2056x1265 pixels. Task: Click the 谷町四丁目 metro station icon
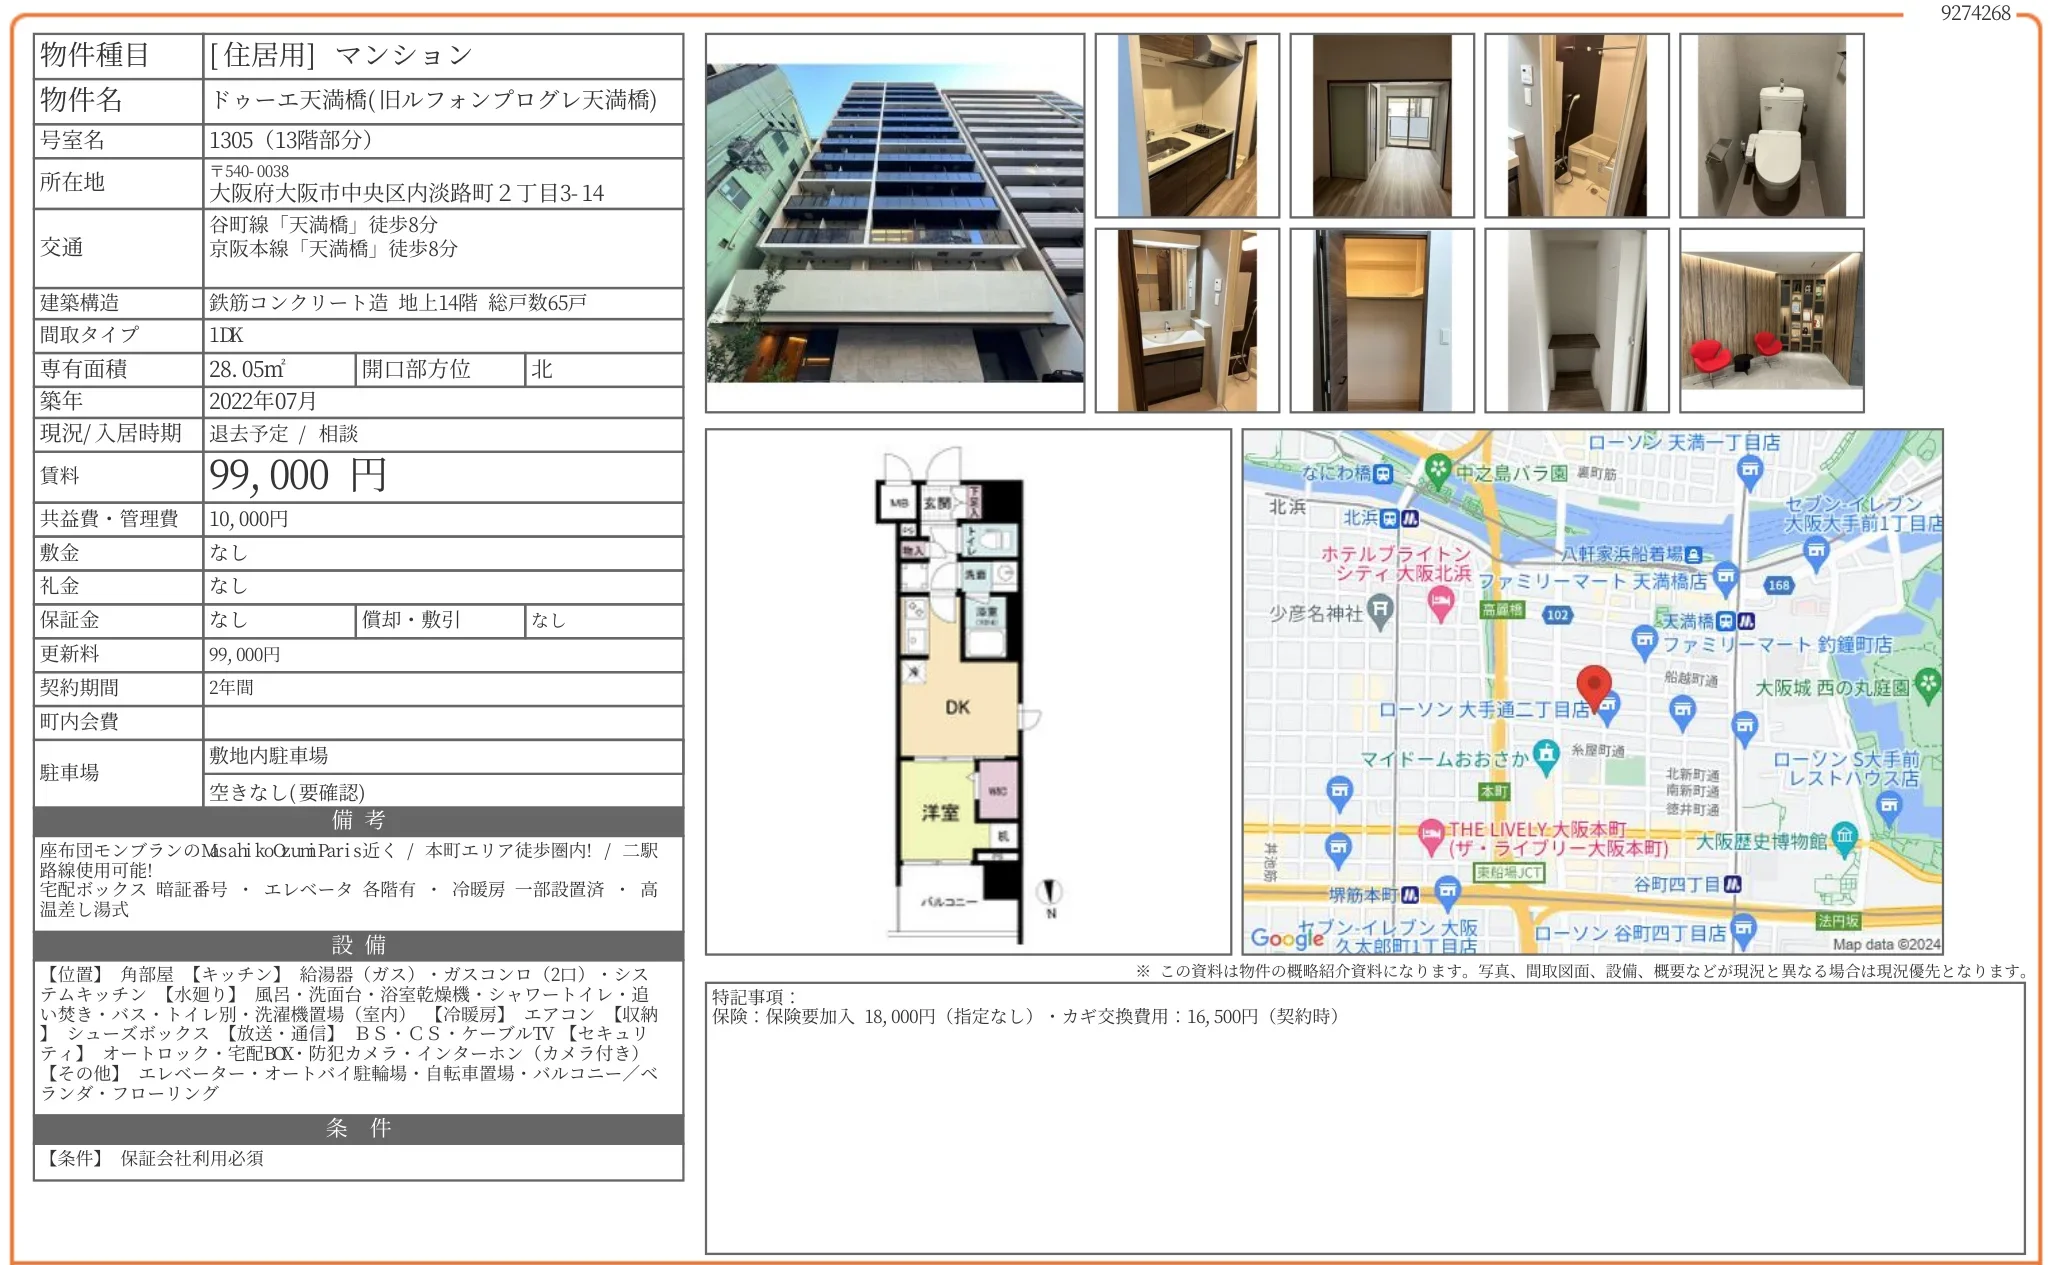[x=1733, y=884]
